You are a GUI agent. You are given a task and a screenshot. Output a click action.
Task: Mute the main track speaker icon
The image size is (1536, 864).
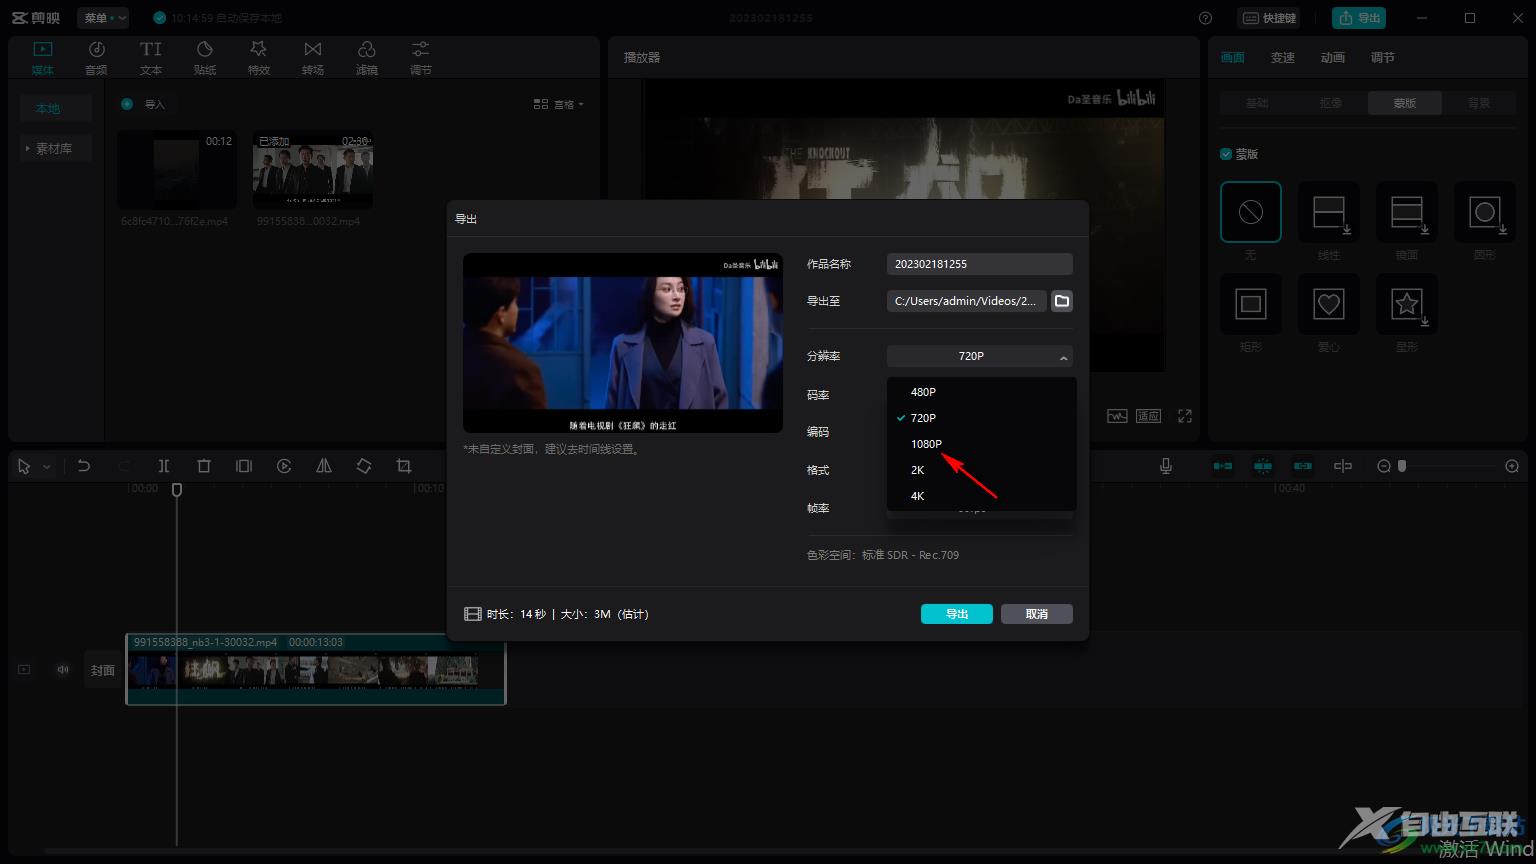pyautogui.click(x=63, y=670)
